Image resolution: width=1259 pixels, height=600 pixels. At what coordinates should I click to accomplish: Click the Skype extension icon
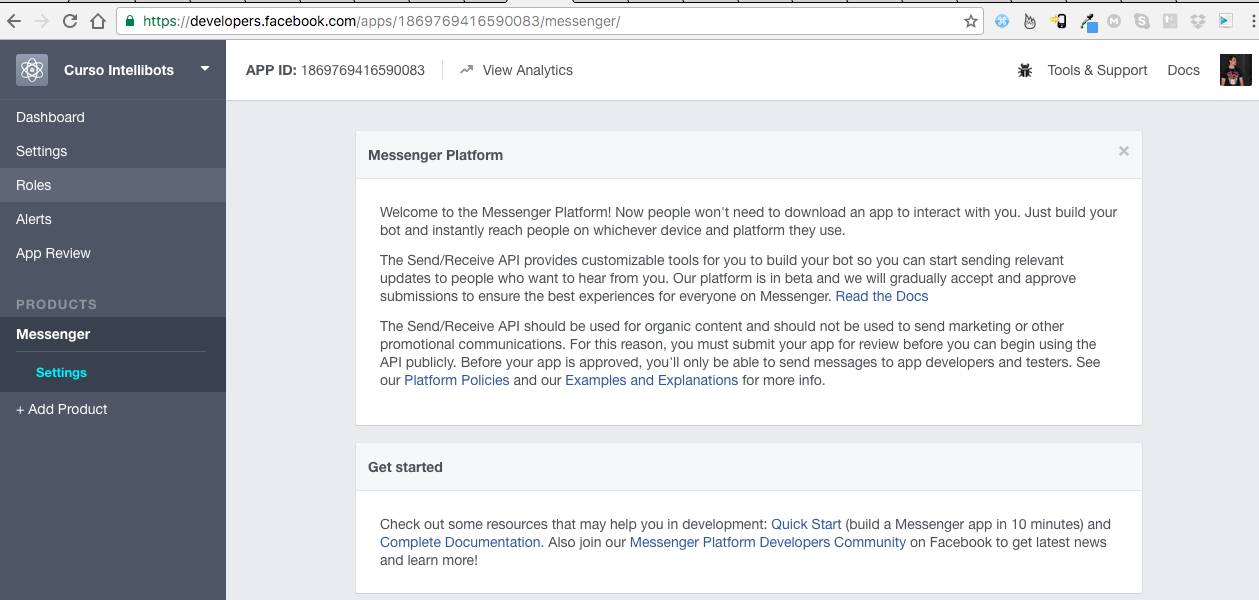coord(1143,20)
